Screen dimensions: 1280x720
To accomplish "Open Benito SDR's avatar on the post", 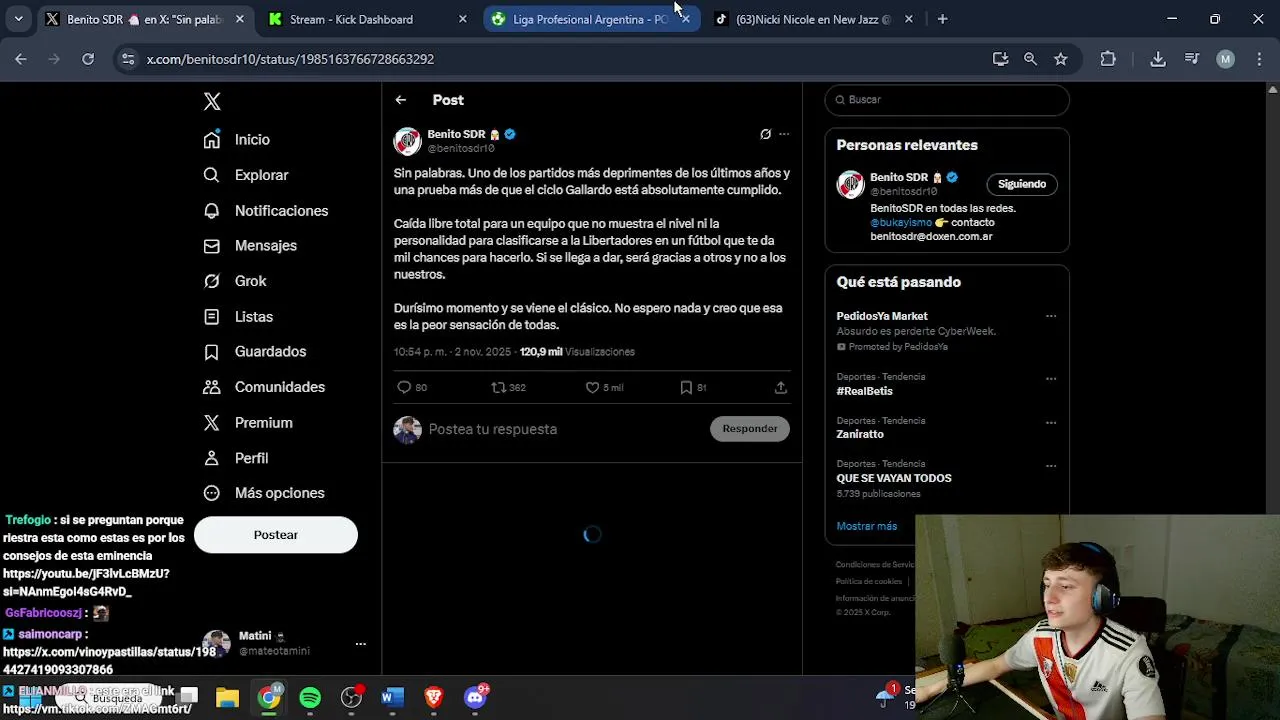I will 407,141.
